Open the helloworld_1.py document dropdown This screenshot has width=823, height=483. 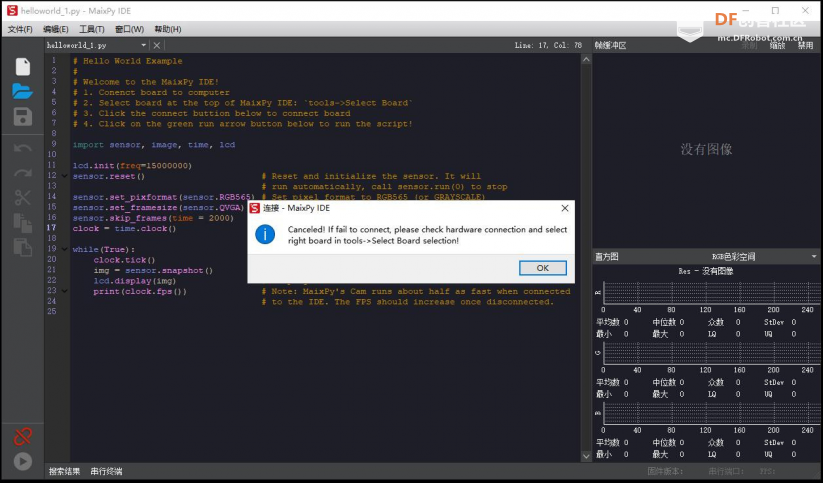(x=143, y=46)
